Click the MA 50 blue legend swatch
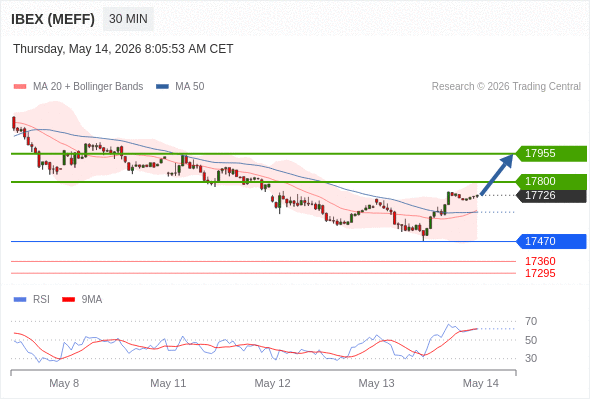The height and width of the screenshot is (400, 590). (x=162, y=87)
